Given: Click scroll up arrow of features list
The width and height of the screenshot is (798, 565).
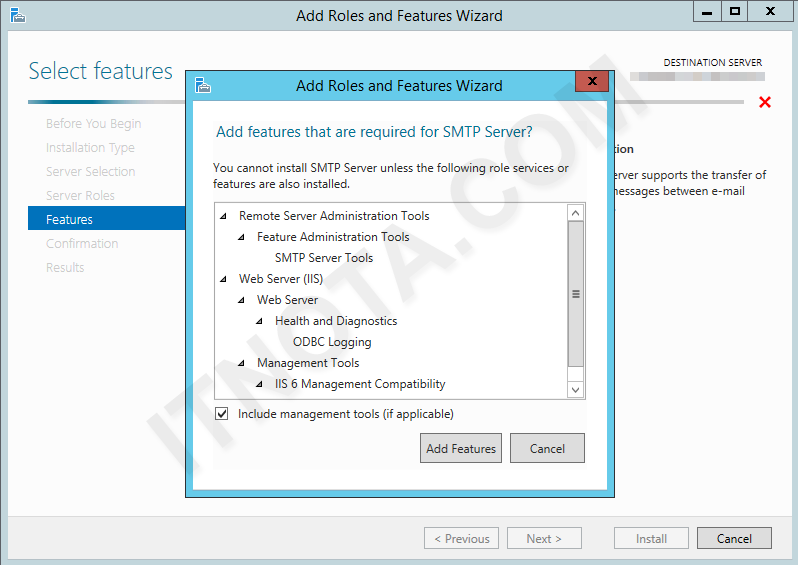Looking at the screenshot, I should coord(576,213).
